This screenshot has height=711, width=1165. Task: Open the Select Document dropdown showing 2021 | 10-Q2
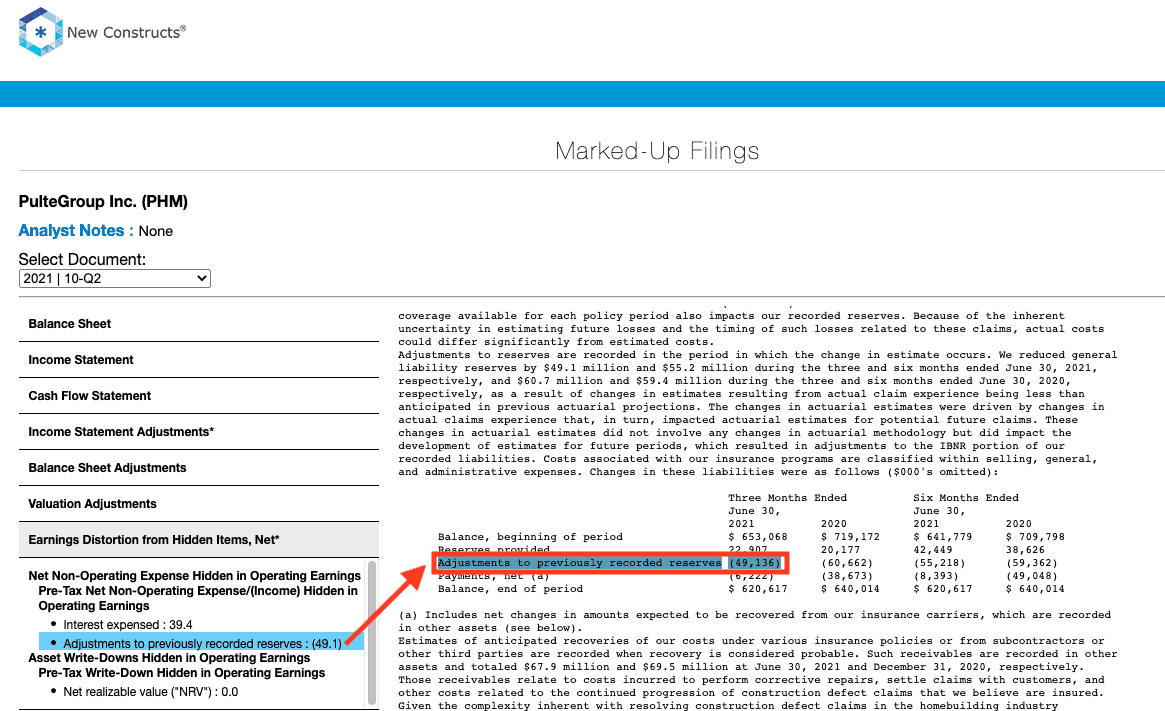[x=114, y=279]
